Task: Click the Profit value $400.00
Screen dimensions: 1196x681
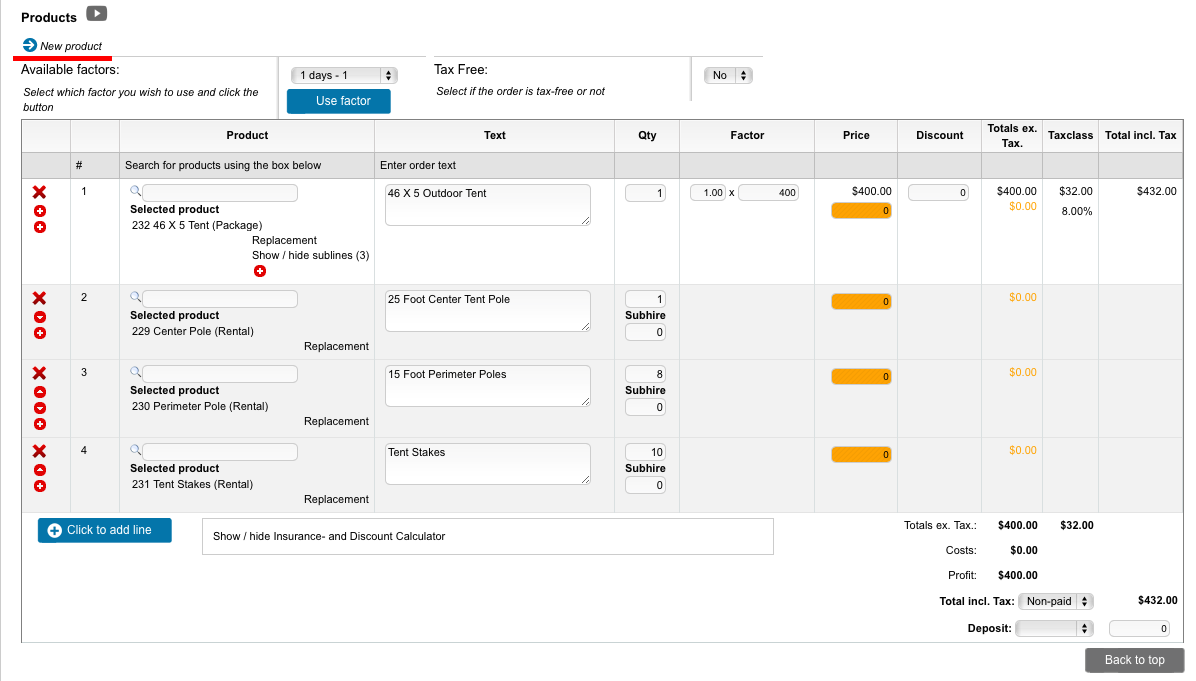Action: (x=1018, y=576)
